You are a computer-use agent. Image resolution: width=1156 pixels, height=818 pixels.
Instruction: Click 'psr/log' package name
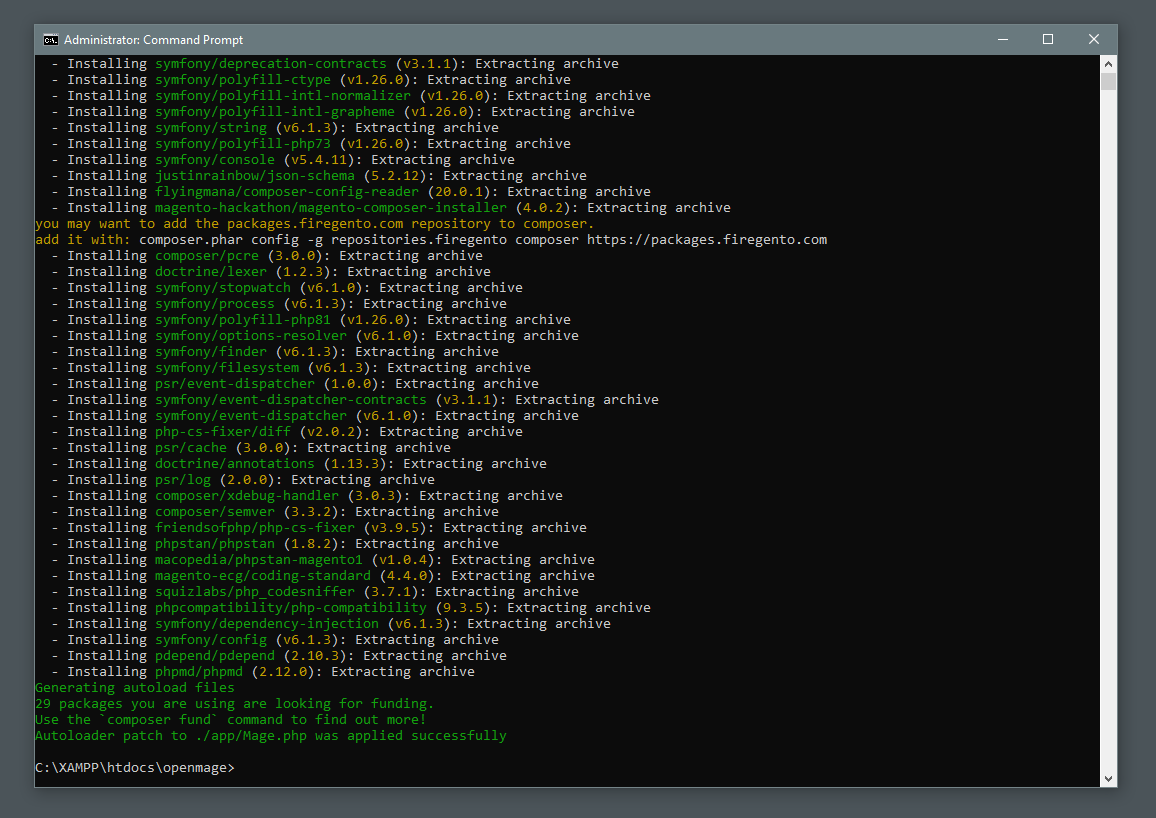click(x=183, y=480)
